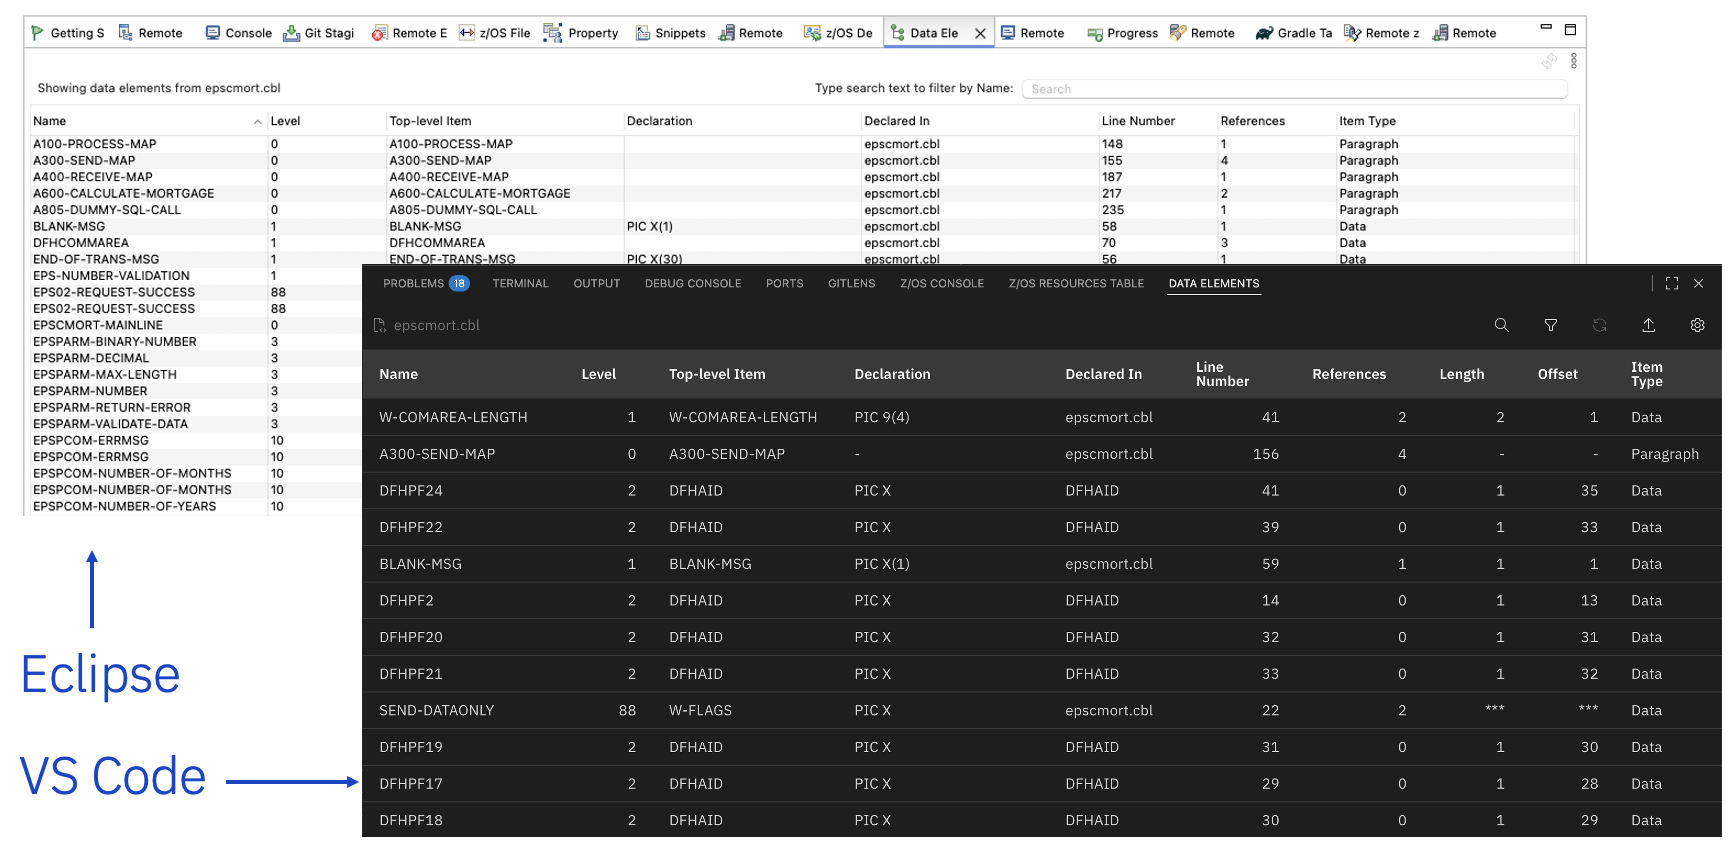Switch to the PROBLEMS tab
Image resolution: width=1736 pixels, height=858 pixels.
coord(413,284)
